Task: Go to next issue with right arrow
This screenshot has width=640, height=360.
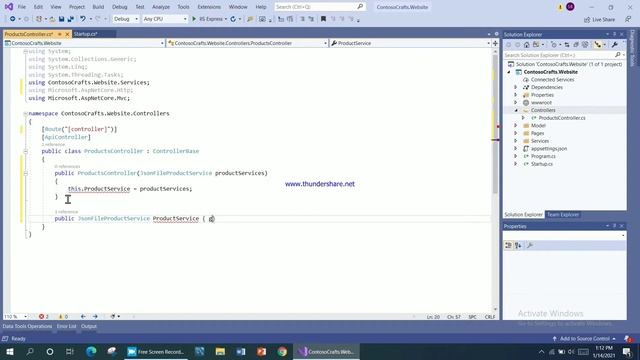Action: click(95, 316)
